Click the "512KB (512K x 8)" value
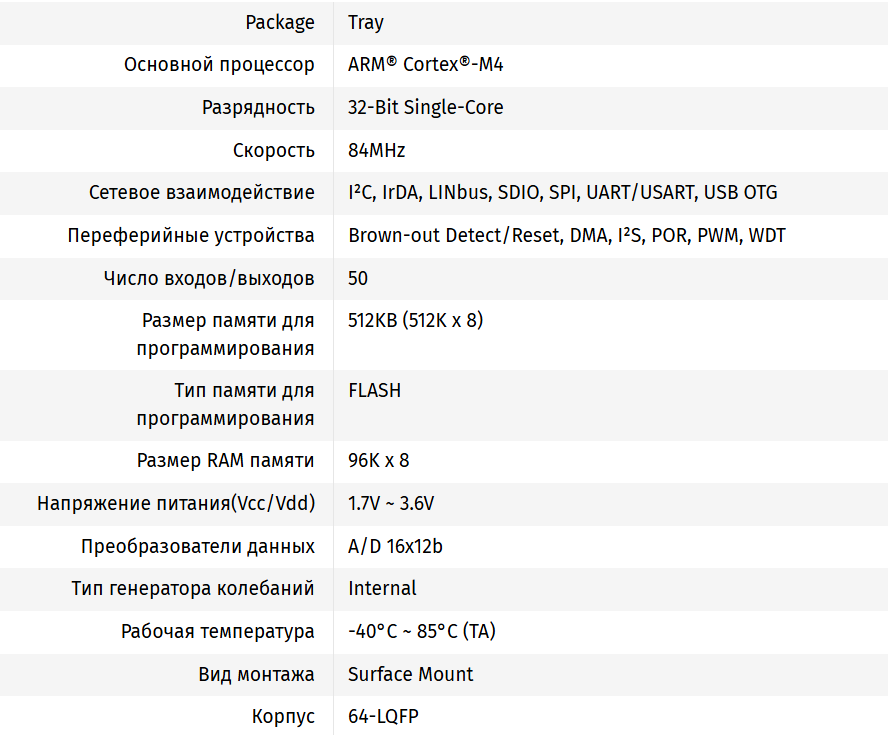The image size is (888, 735). tap(416, 321)
